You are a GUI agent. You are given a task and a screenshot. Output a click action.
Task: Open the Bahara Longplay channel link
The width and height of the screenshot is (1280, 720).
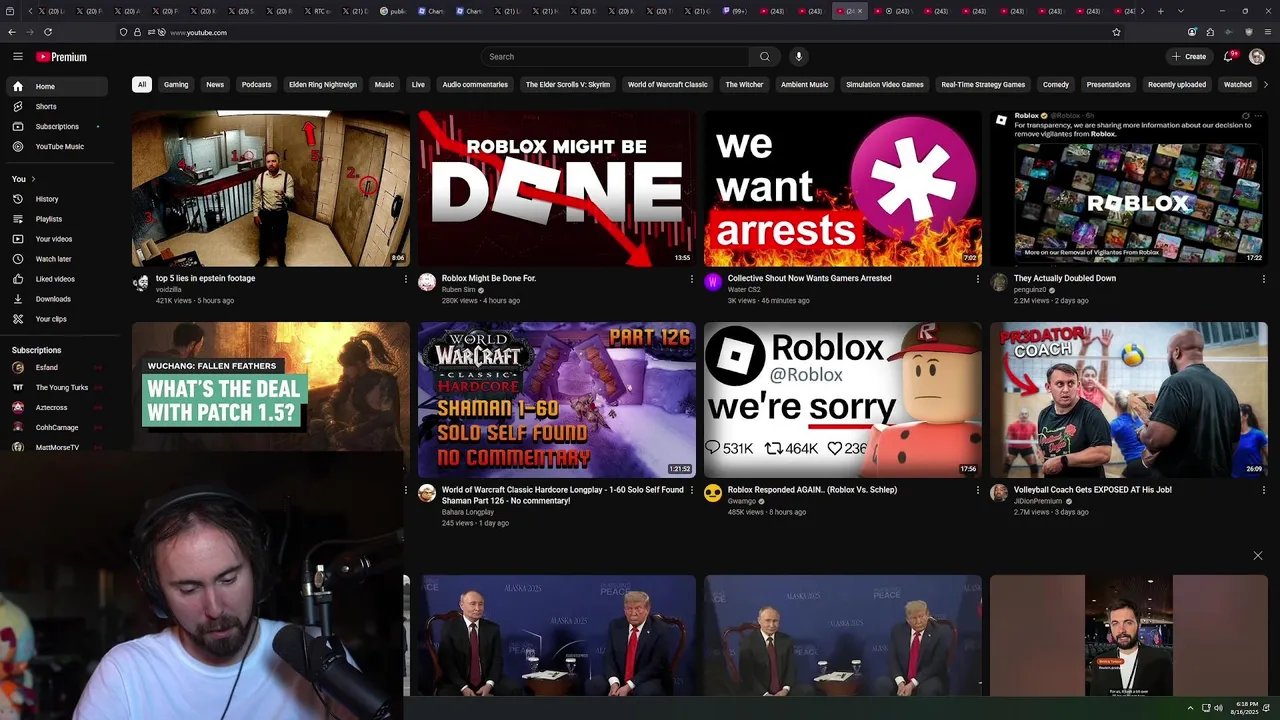(x=468, y=512)
